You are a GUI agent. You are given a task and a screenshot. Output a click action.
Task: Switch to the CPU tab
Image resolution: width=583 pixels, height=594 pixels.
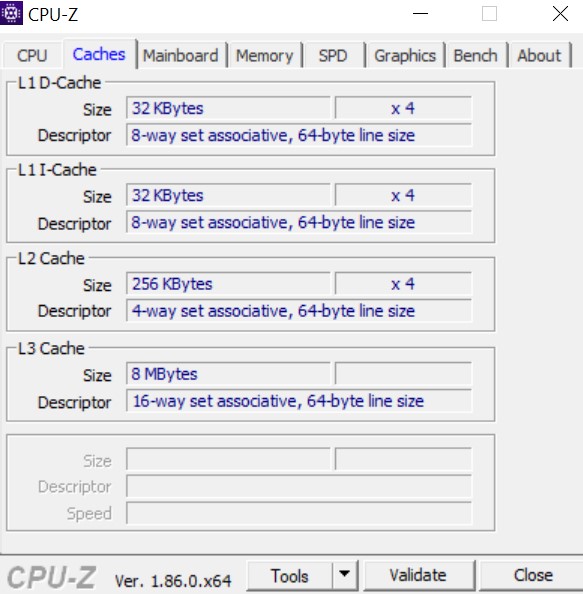pos(32,56)
